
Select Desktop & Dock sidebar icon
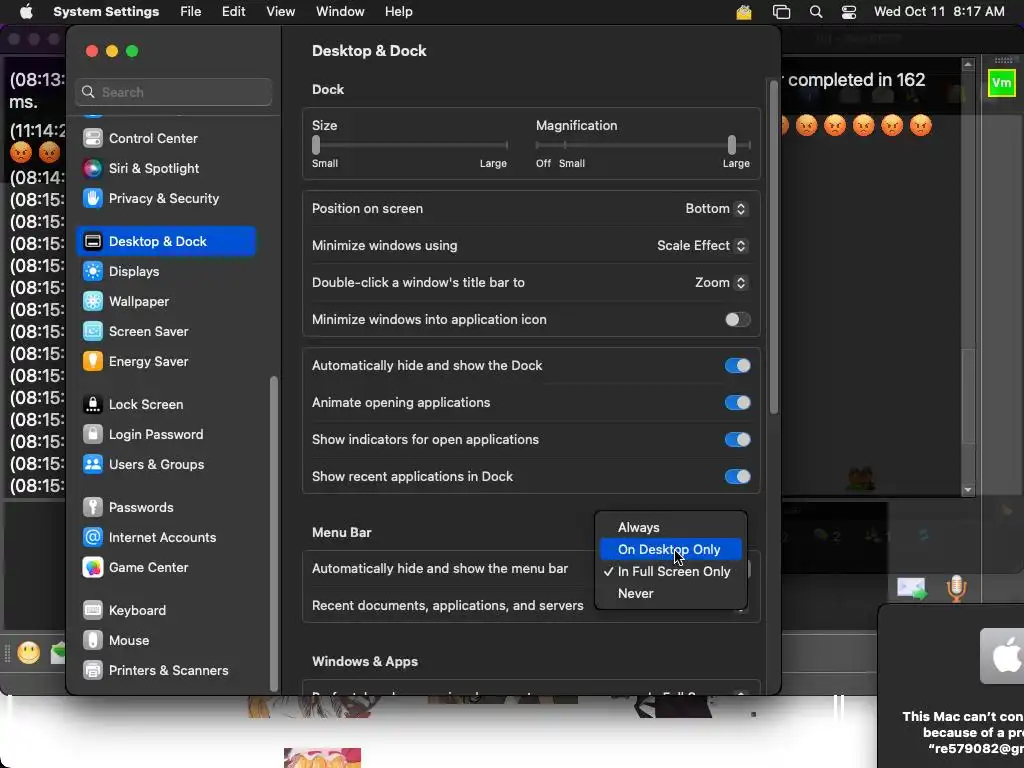coord(93,242)
